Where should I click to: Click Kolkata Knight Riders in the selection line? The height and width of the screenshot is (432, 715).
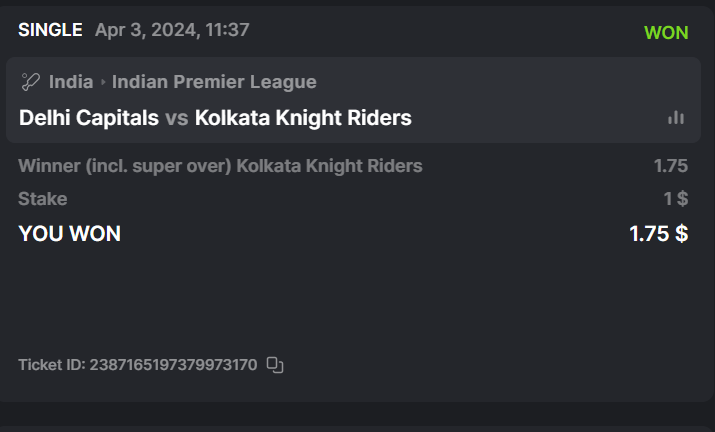(329, 166)
